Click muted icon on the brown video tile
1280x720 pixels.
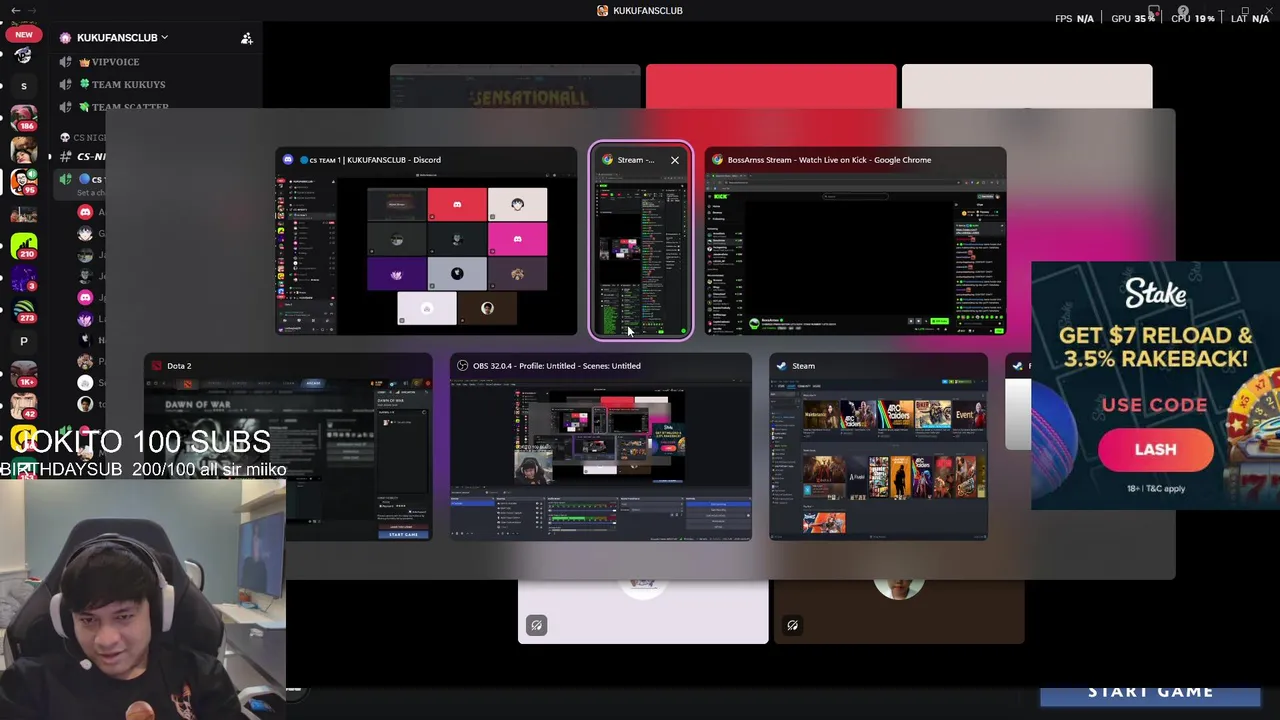(x=792, y=626)
